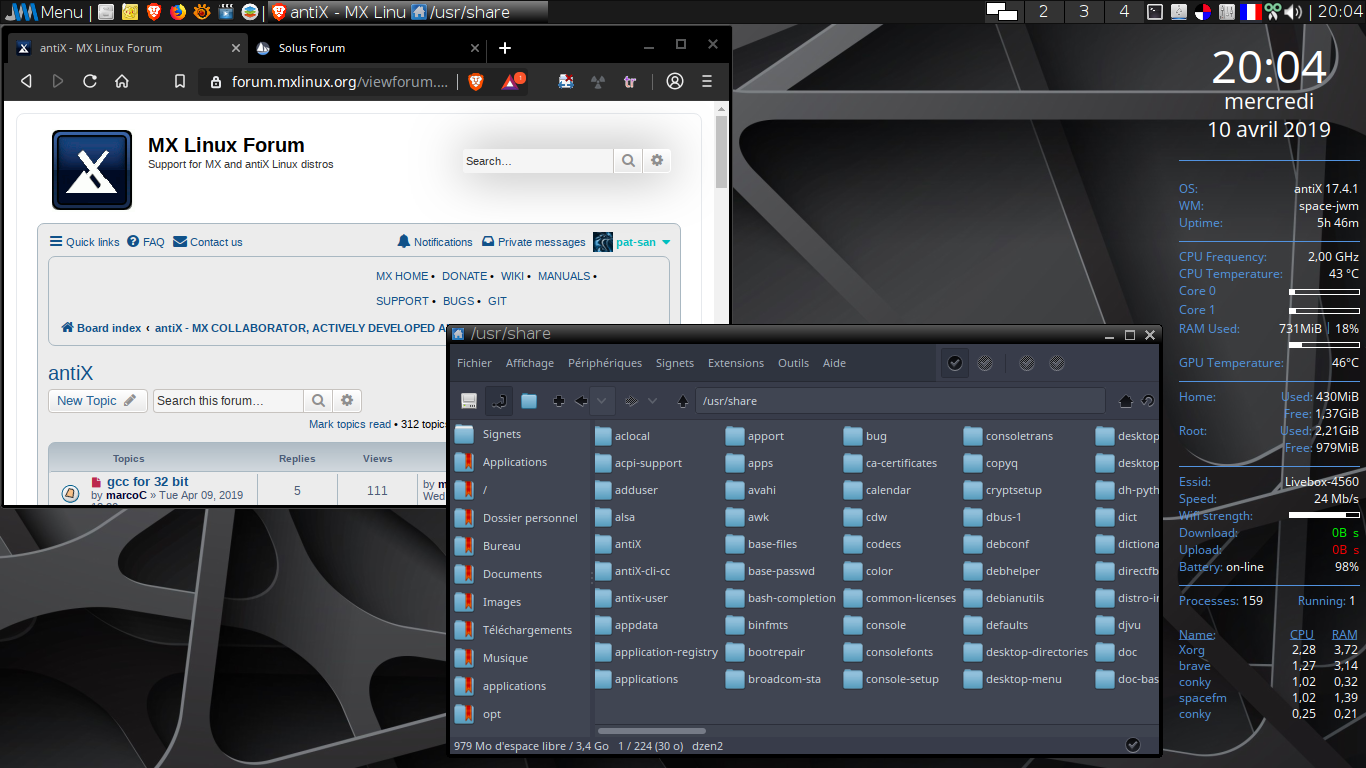Launch Brave from the taskbar quick launcher

tap(154, 12)
